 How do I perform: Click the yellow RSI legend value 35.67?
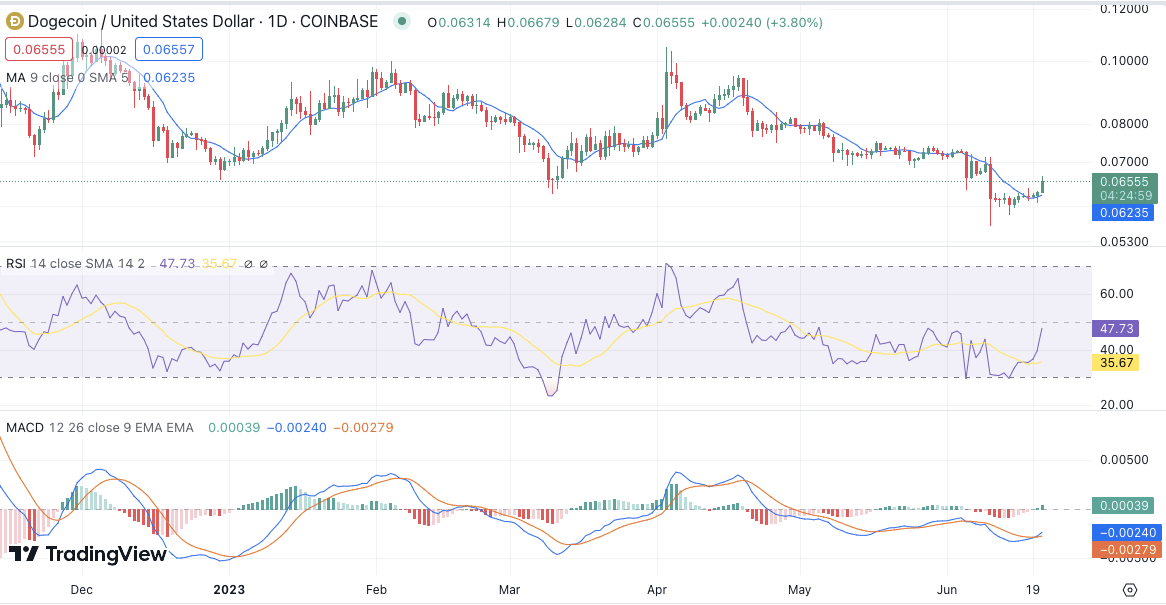pos(219,264)
